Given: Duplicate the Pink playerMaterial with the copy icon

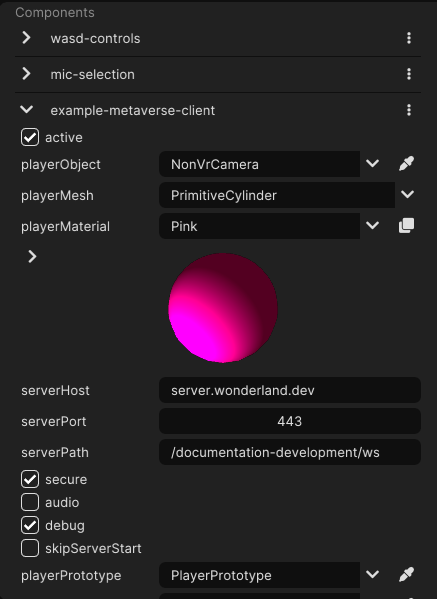Looking at the screenshot, I should (x=406, y=226).
